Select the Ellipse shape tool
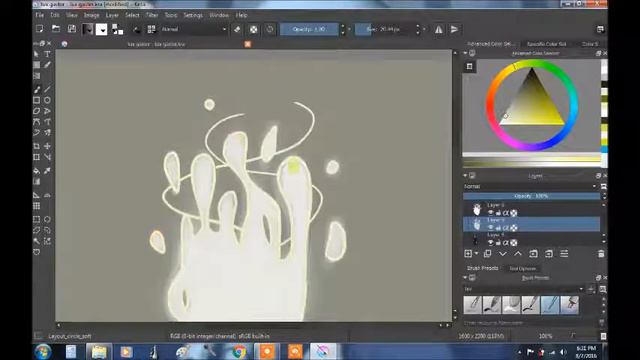 [47, 100]
